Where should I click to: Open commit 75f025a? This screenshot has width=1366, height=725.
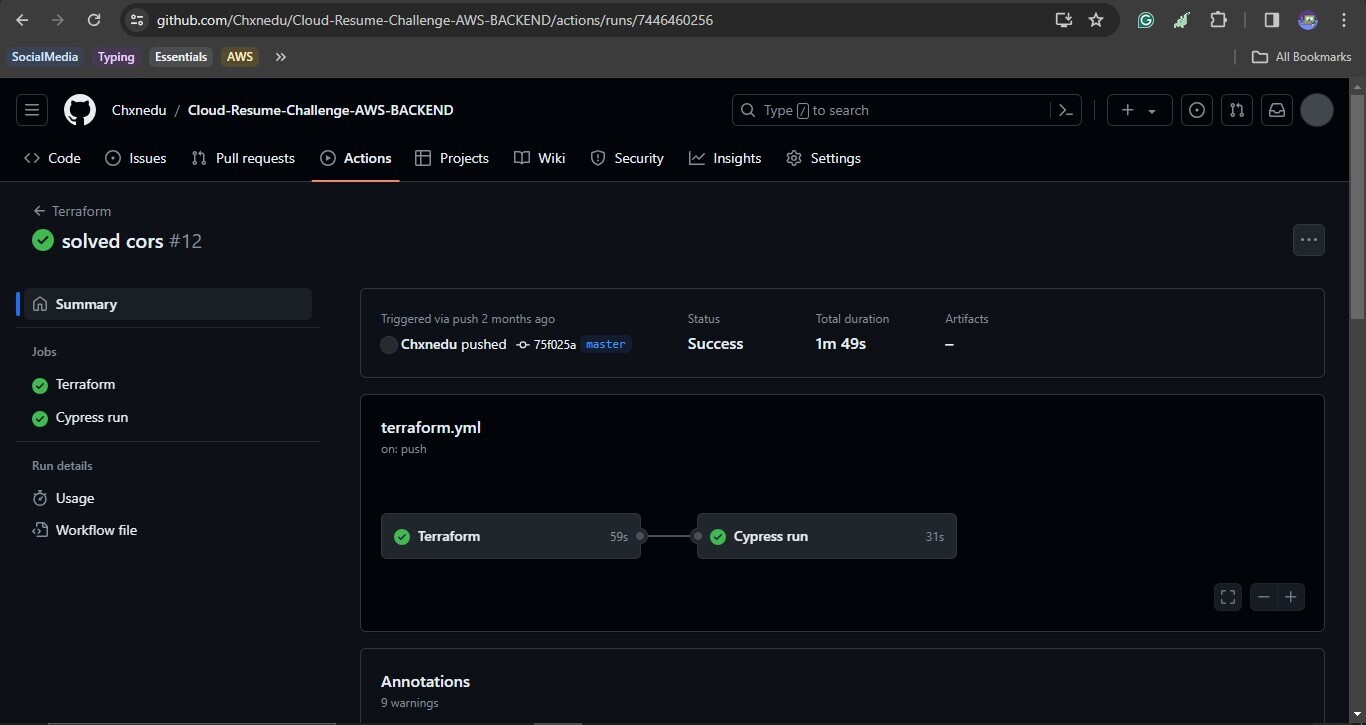pos(556,344)
